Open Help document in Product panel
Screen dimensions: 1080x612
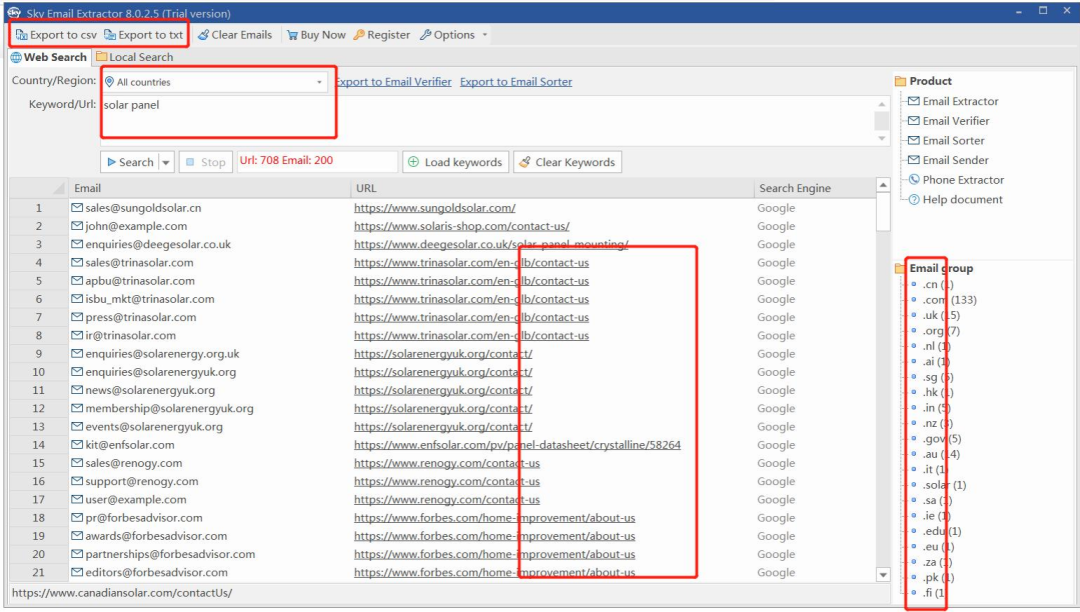pyautogui.click(x=962, y=200)
